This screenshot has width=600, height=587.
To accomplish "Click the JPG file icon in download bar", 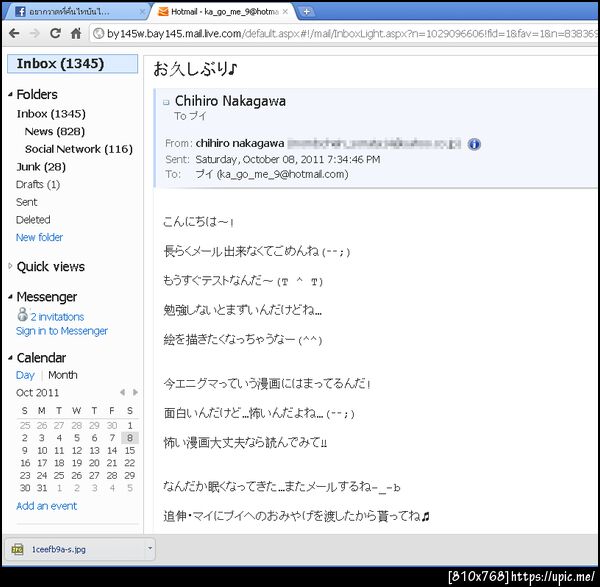I will coord(17,549).
